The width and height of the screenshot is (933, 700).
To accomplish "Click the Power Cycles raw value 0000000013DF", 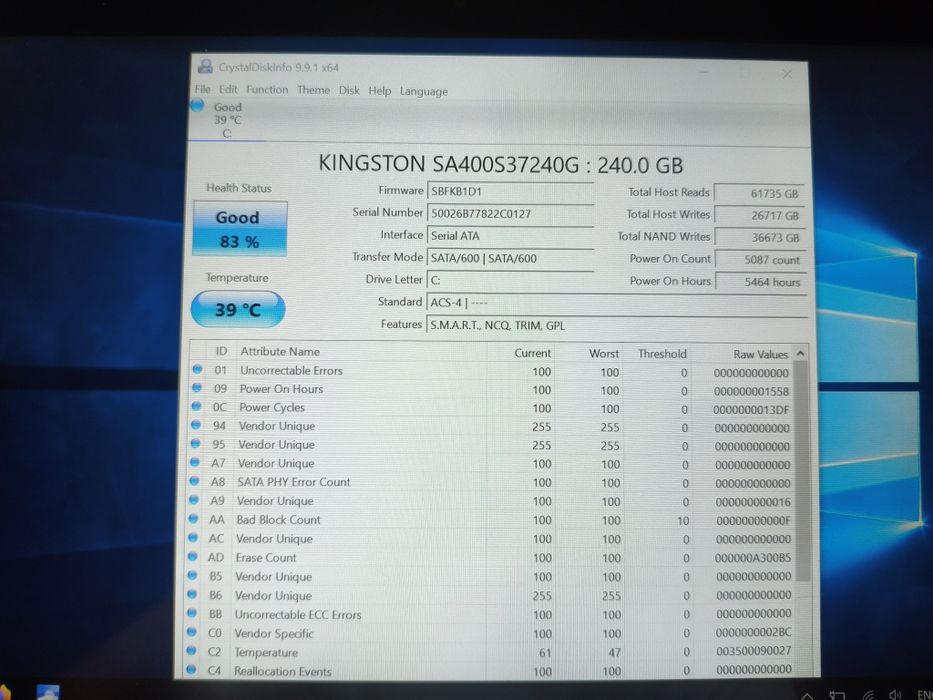I will click(x=751, y=410).
